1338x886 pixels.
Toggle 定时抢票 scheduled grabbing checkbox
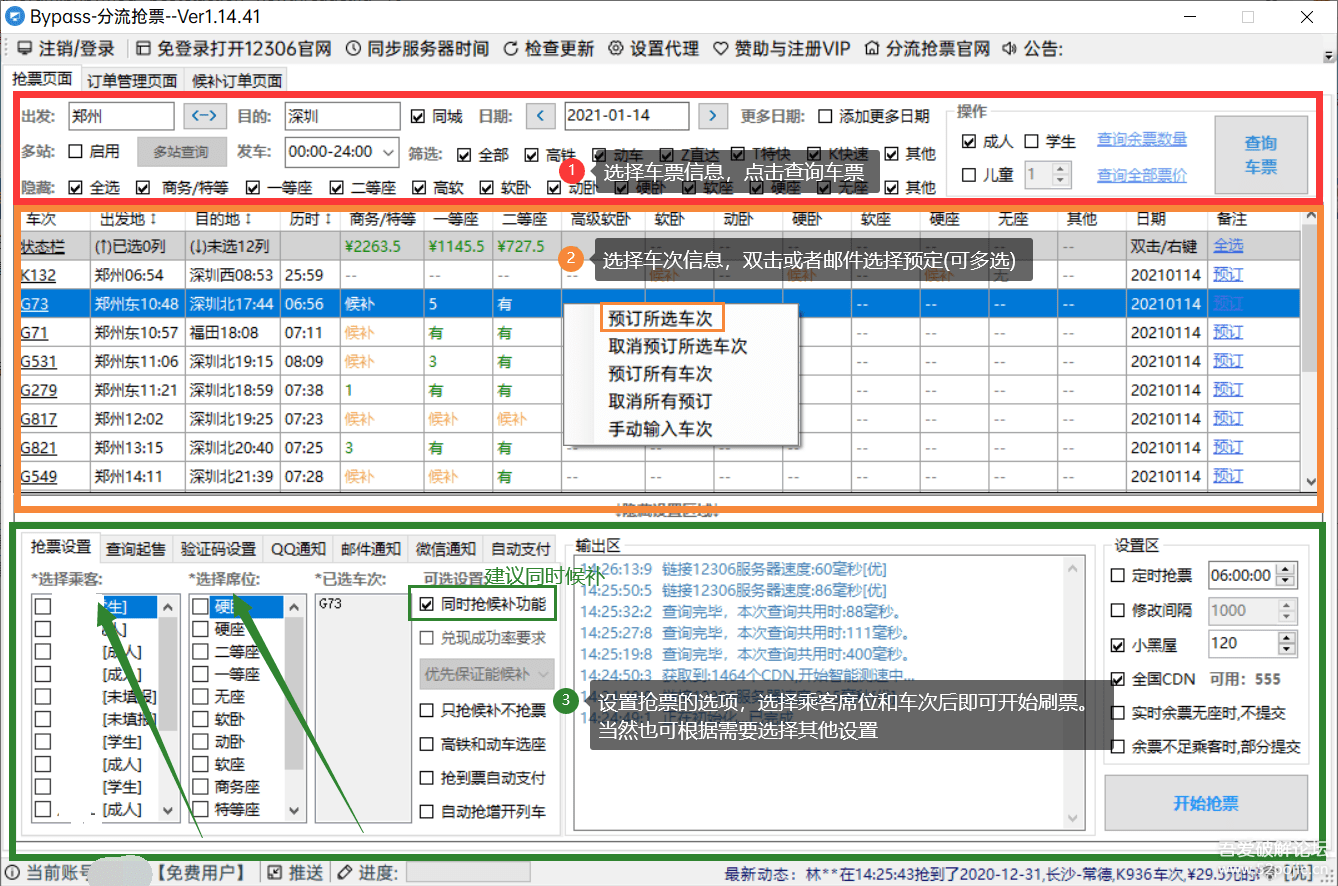pyautogui.click(x=1118, y=575)
